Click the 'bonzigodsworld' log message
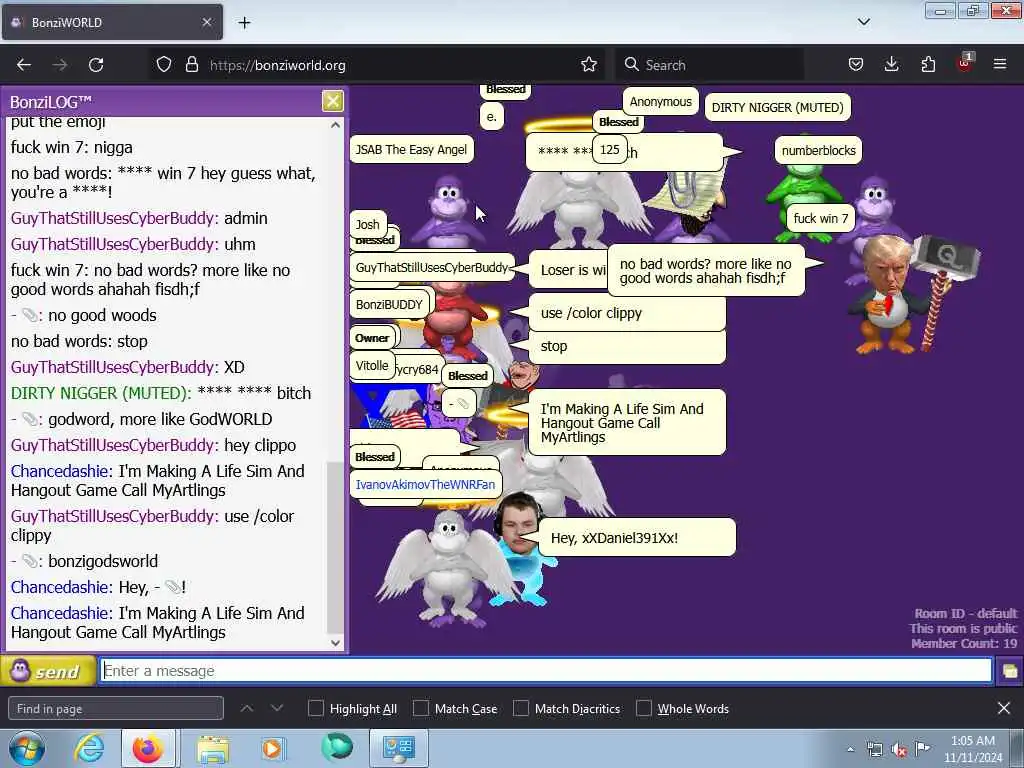The image size is (1024, 768). (x=103, y=561)
